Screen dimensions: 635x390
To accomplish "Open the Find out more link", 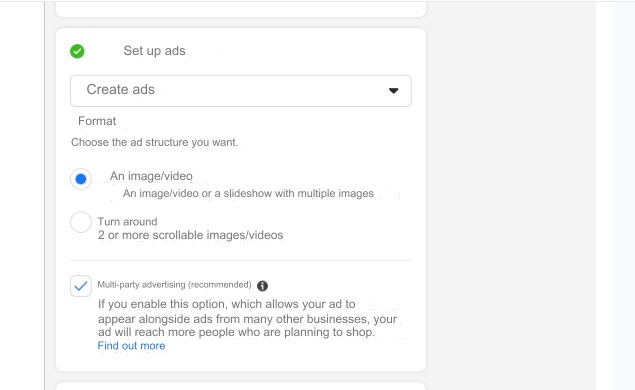I will [x=131, y=346].
